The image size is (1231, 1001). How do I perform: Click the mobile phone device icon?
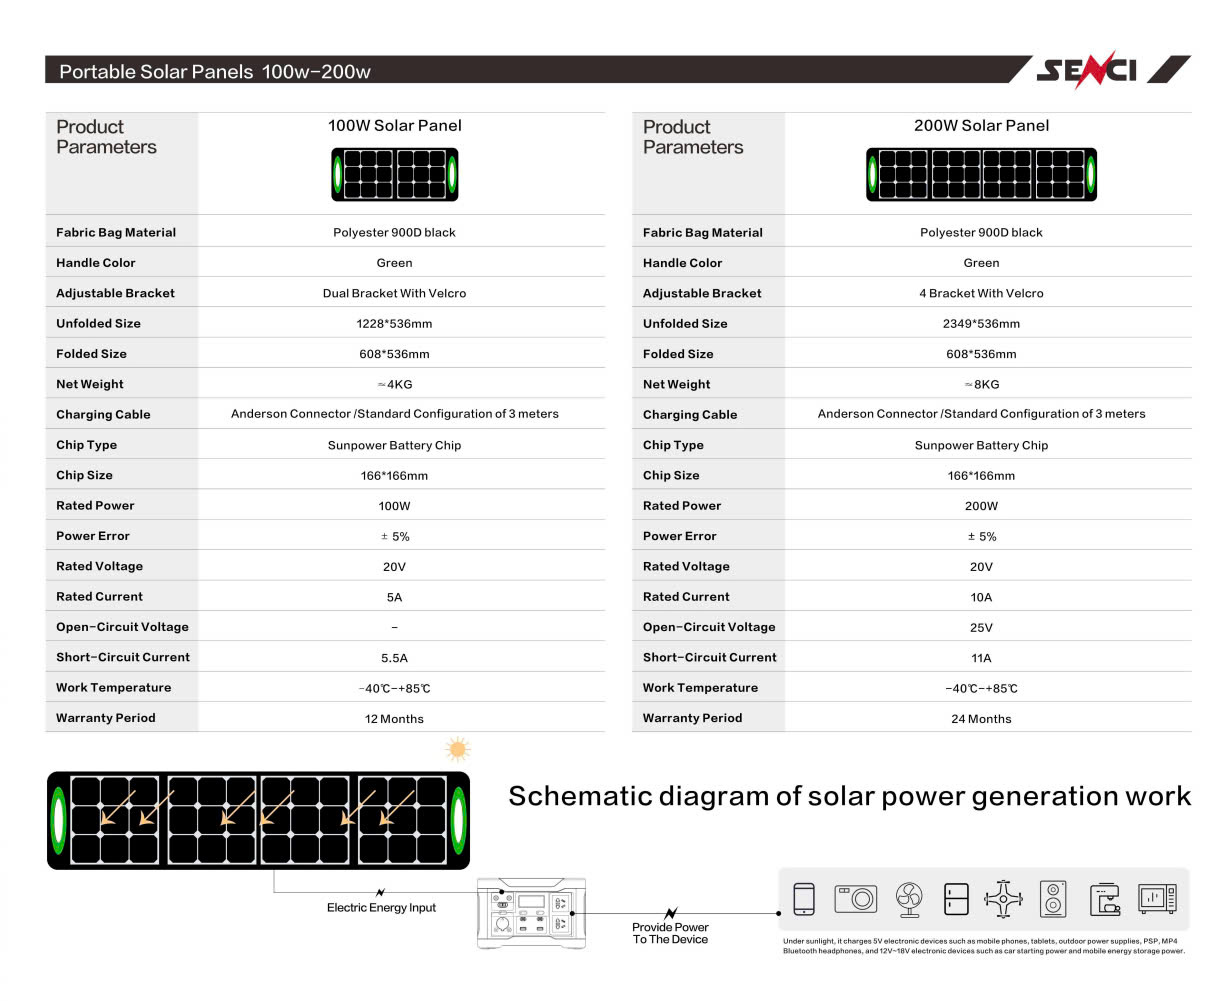[804, 899]
